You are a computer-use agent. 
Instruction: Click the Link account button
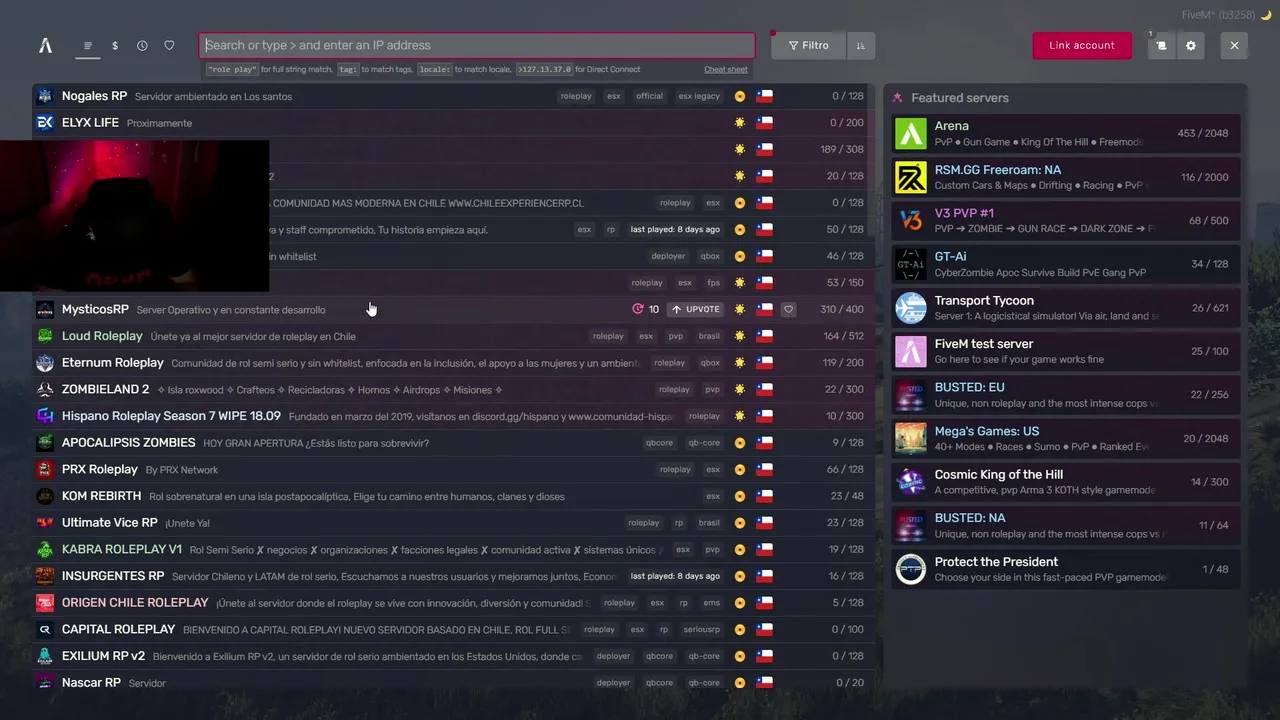[x=1082, y=45]
